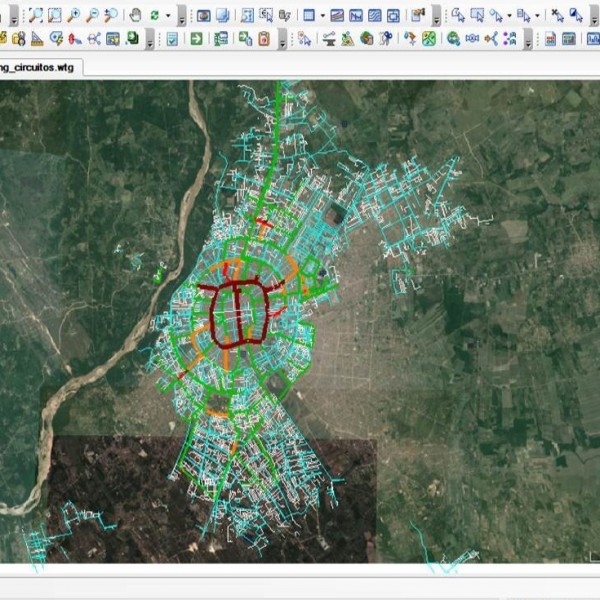This screenshot has width=600, height=600.
Task: Click the Zoom In magnifier with plus
Action: pyautogui.click(x=73, y=15)
